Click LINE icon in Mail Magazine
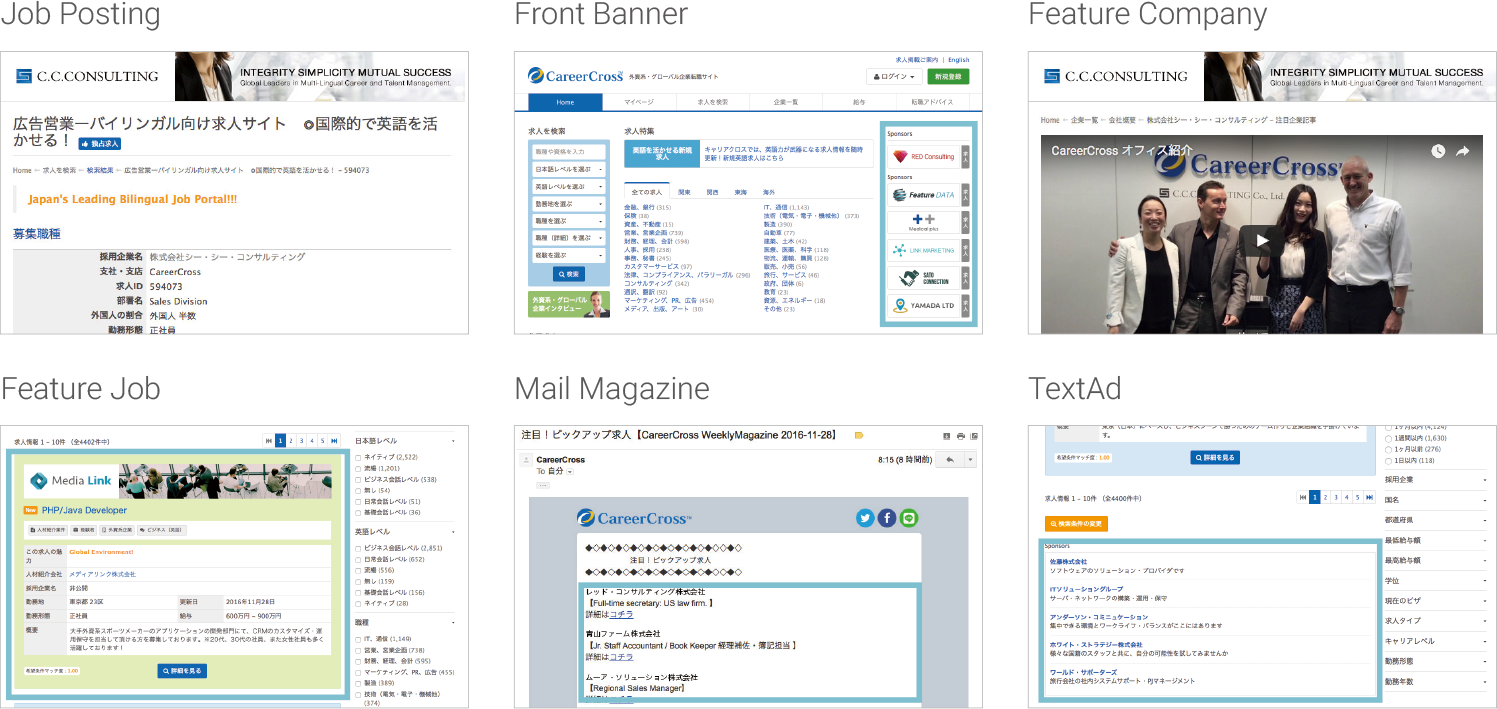 click(908, 518)
